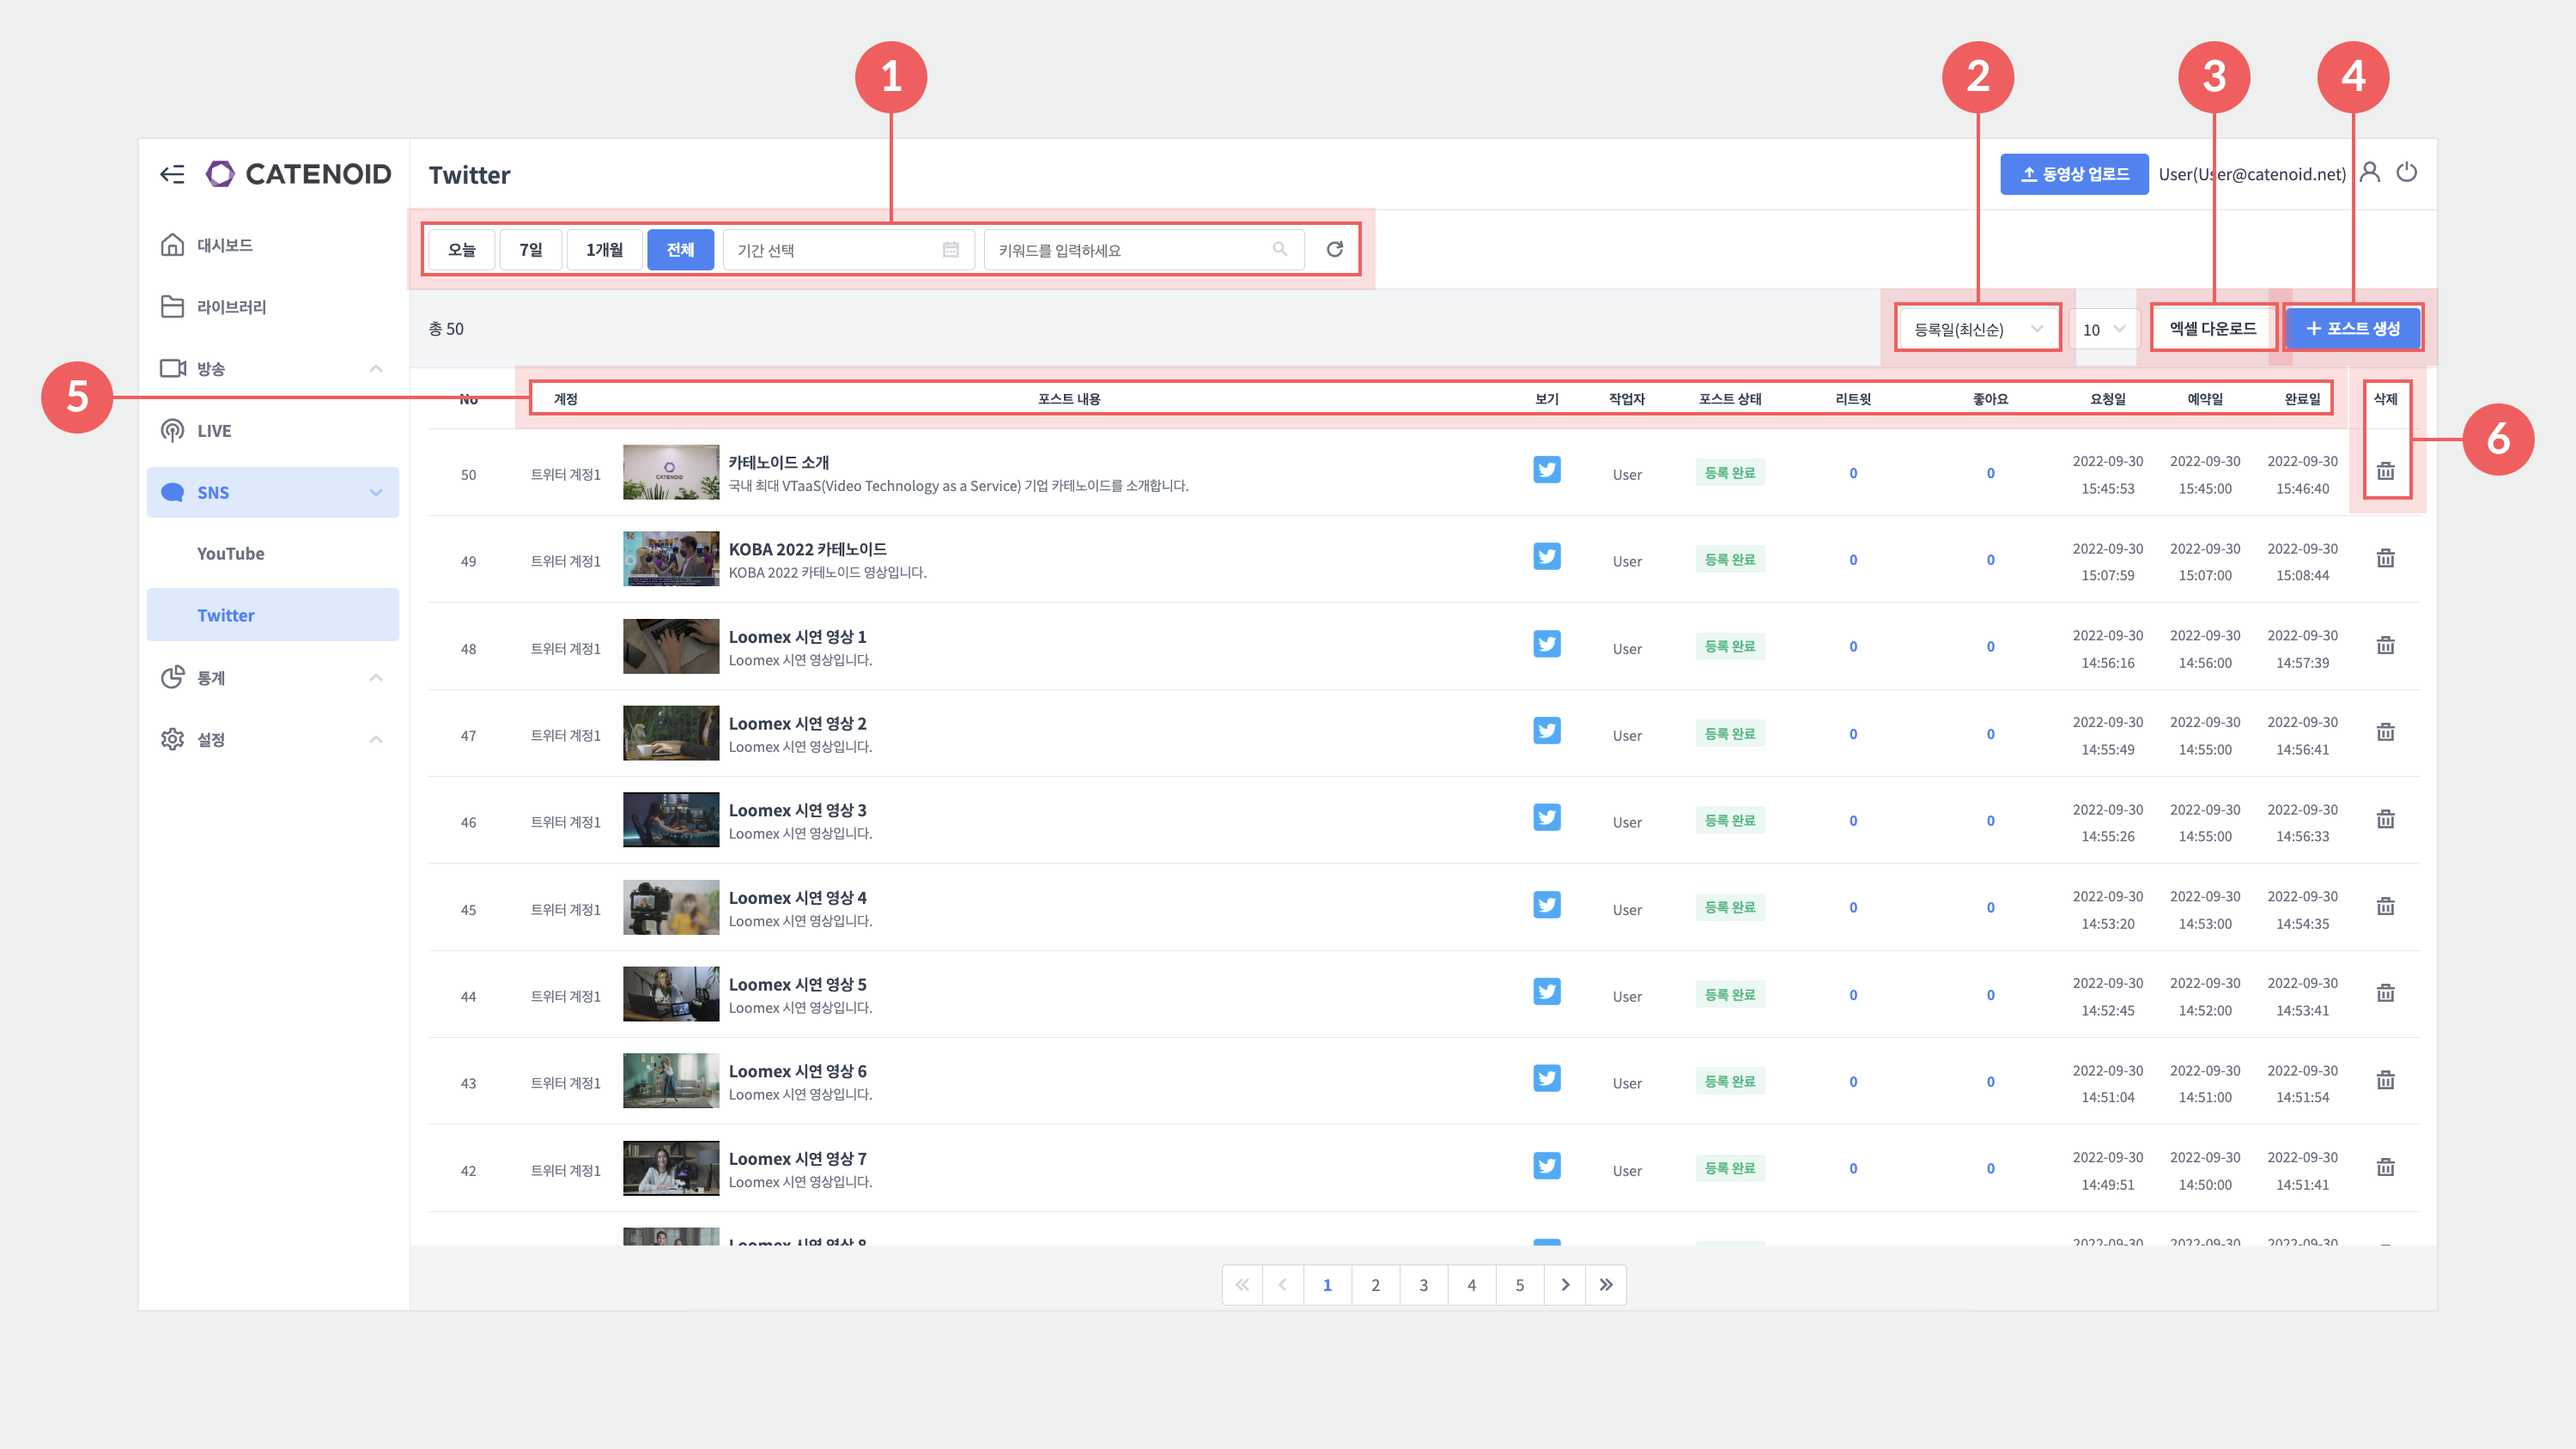This screenshot has width=2576, height=1449.
Task: Open Twitter view icon for KOBA 2022 post
Action: pyautogui.click(x=1546, y=557)
